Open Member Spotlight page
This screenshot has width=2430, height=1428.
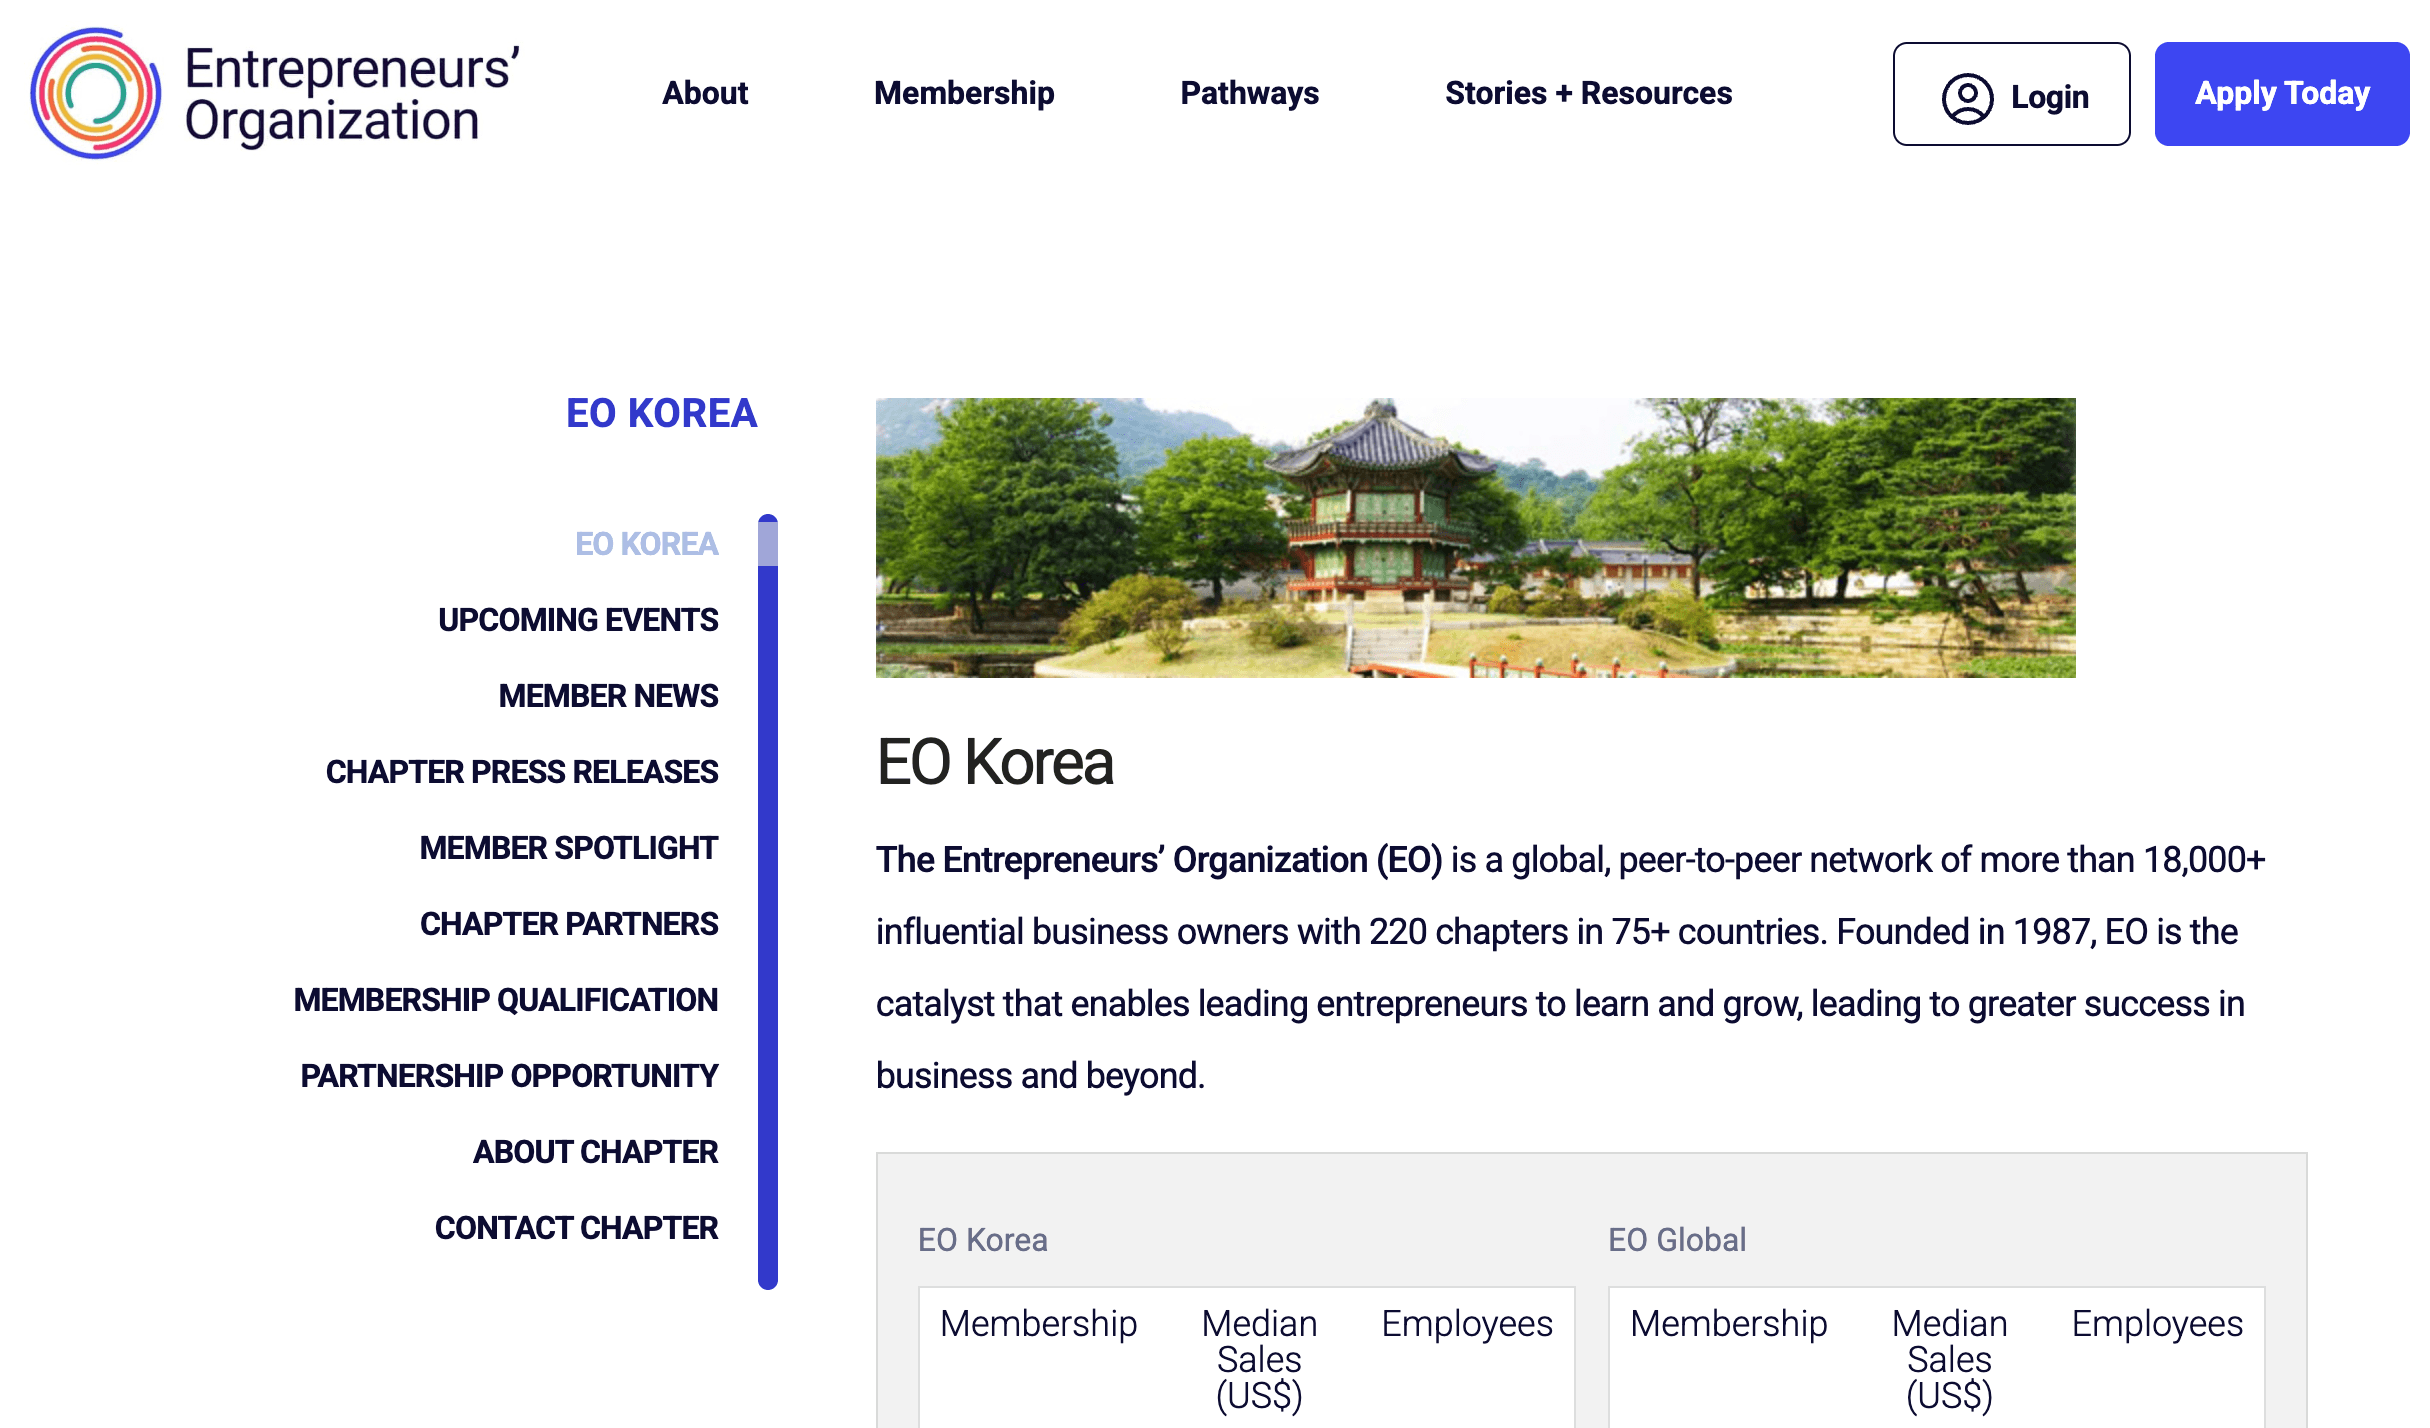coord(569,848)
